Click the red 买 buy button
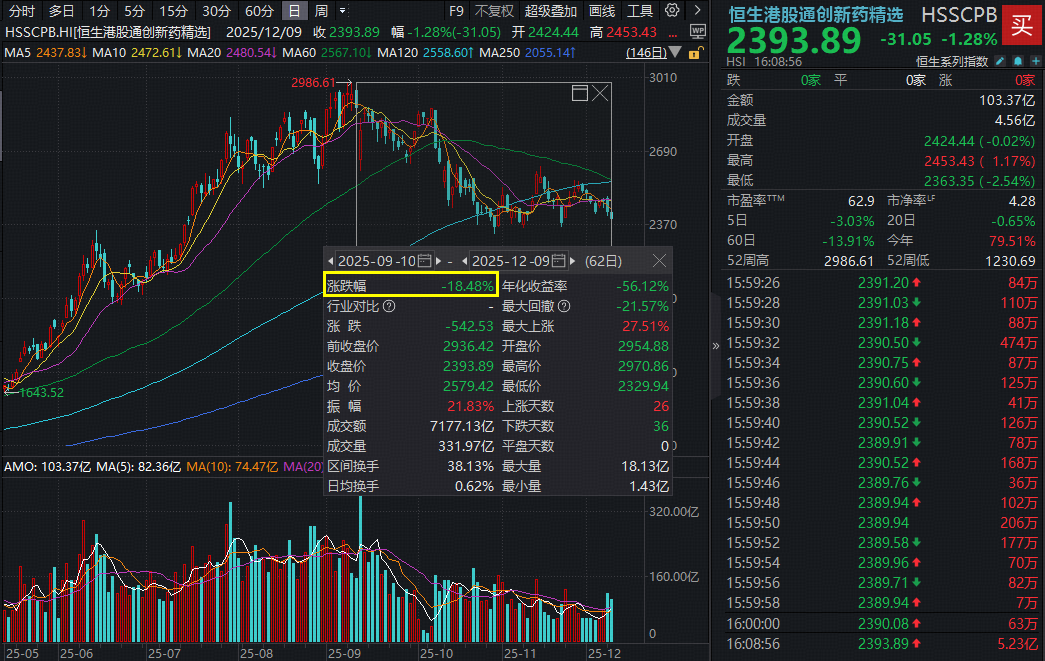This screenshot has height=661, width=1045. 1019,26
